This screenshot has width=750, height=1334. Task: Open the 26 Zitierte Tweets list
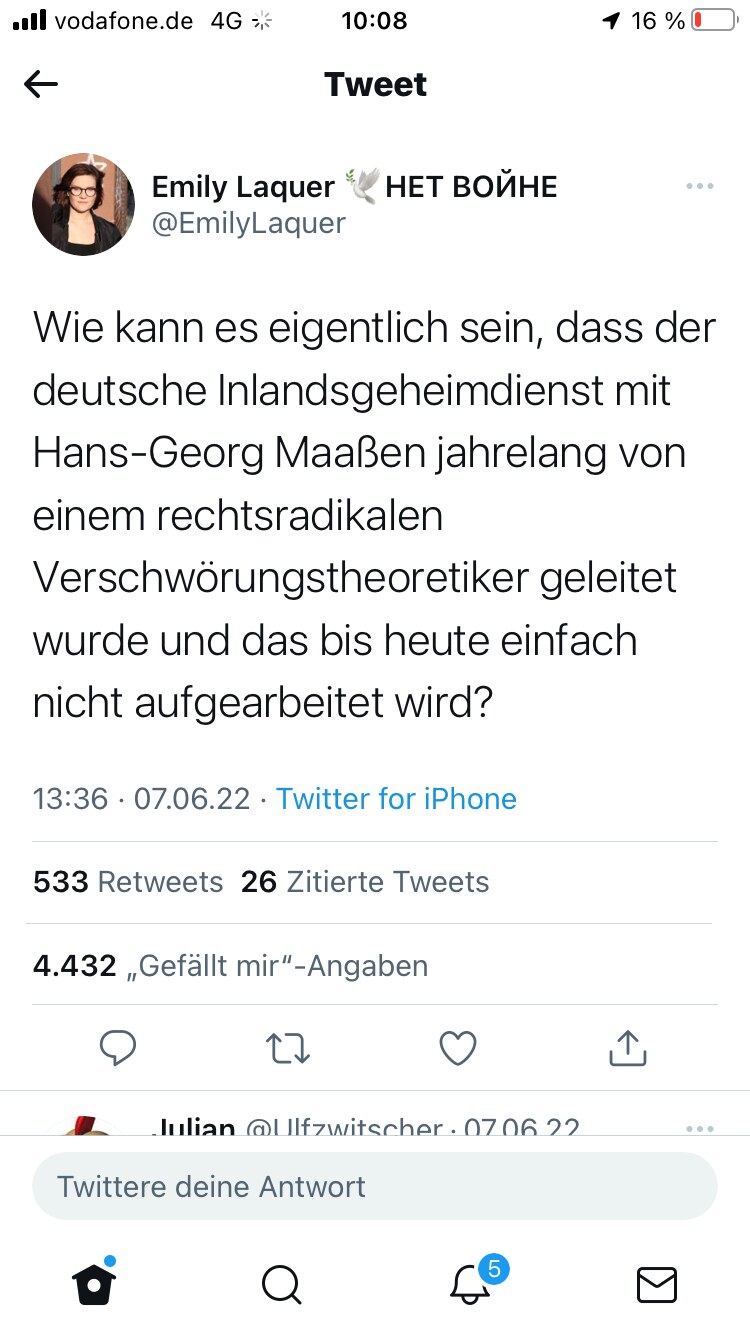coord(364,882)
